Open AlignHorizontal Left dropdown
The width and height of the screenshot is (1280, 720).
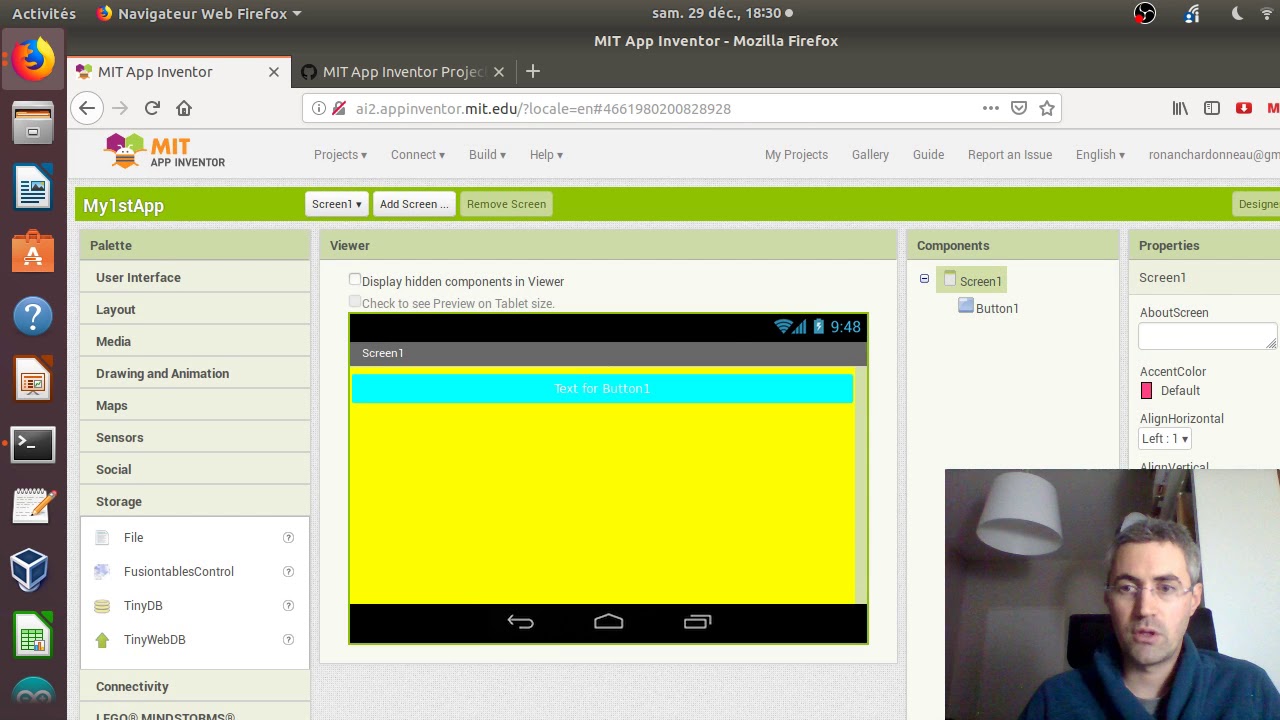coord(1165,439)
